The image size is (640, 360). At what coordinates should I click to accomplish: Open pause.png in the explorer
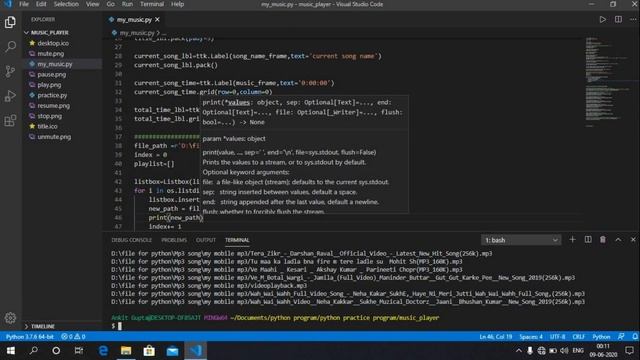tap(51, 75)
